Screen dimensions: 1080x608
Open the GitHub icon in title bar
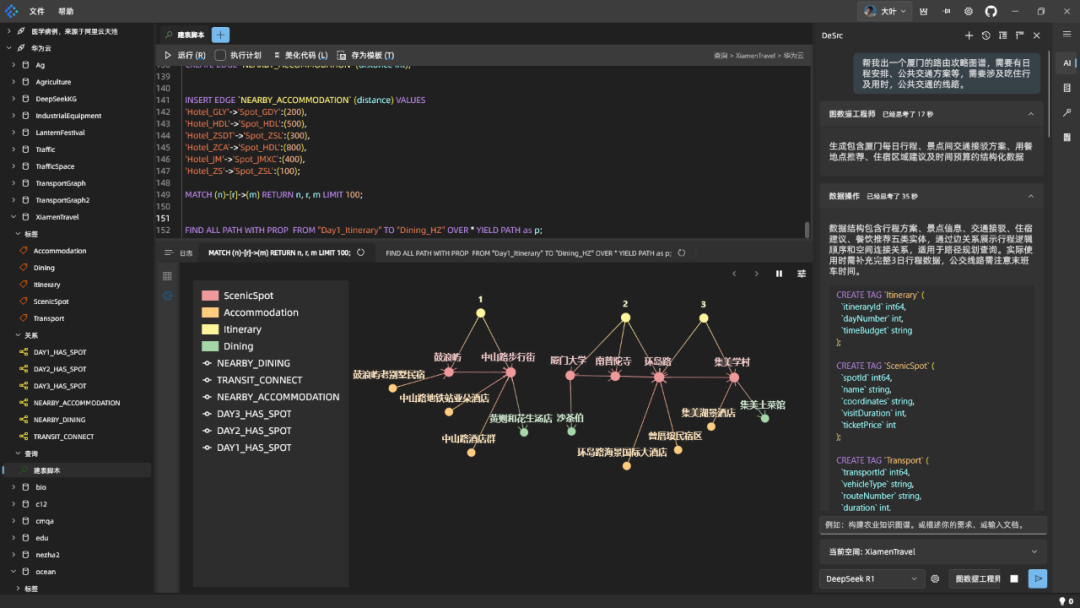click(x=990, y=11)
